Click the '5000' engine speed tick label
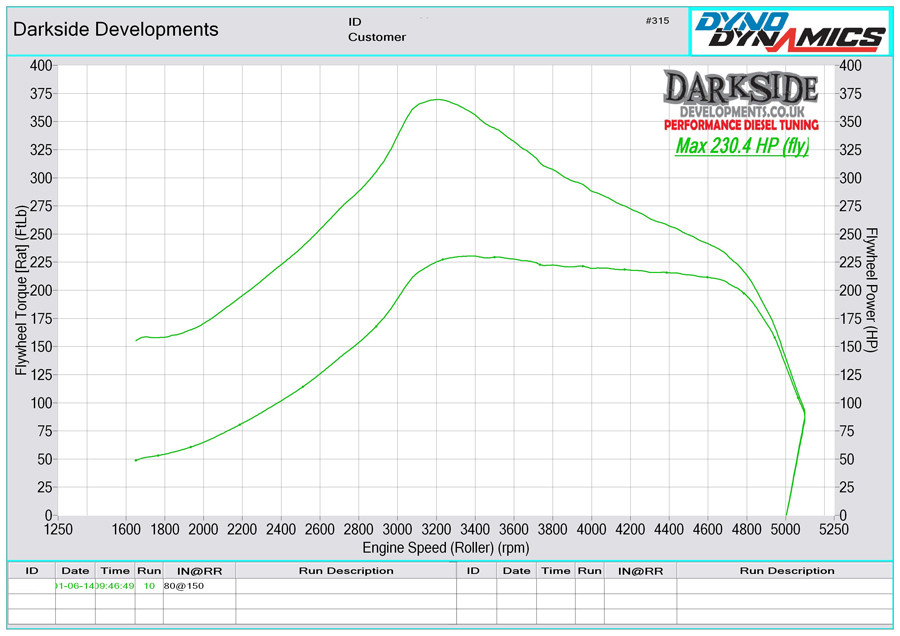Viewport: 900px width, 636px height. pyautogui.click(x=785, y=529)
